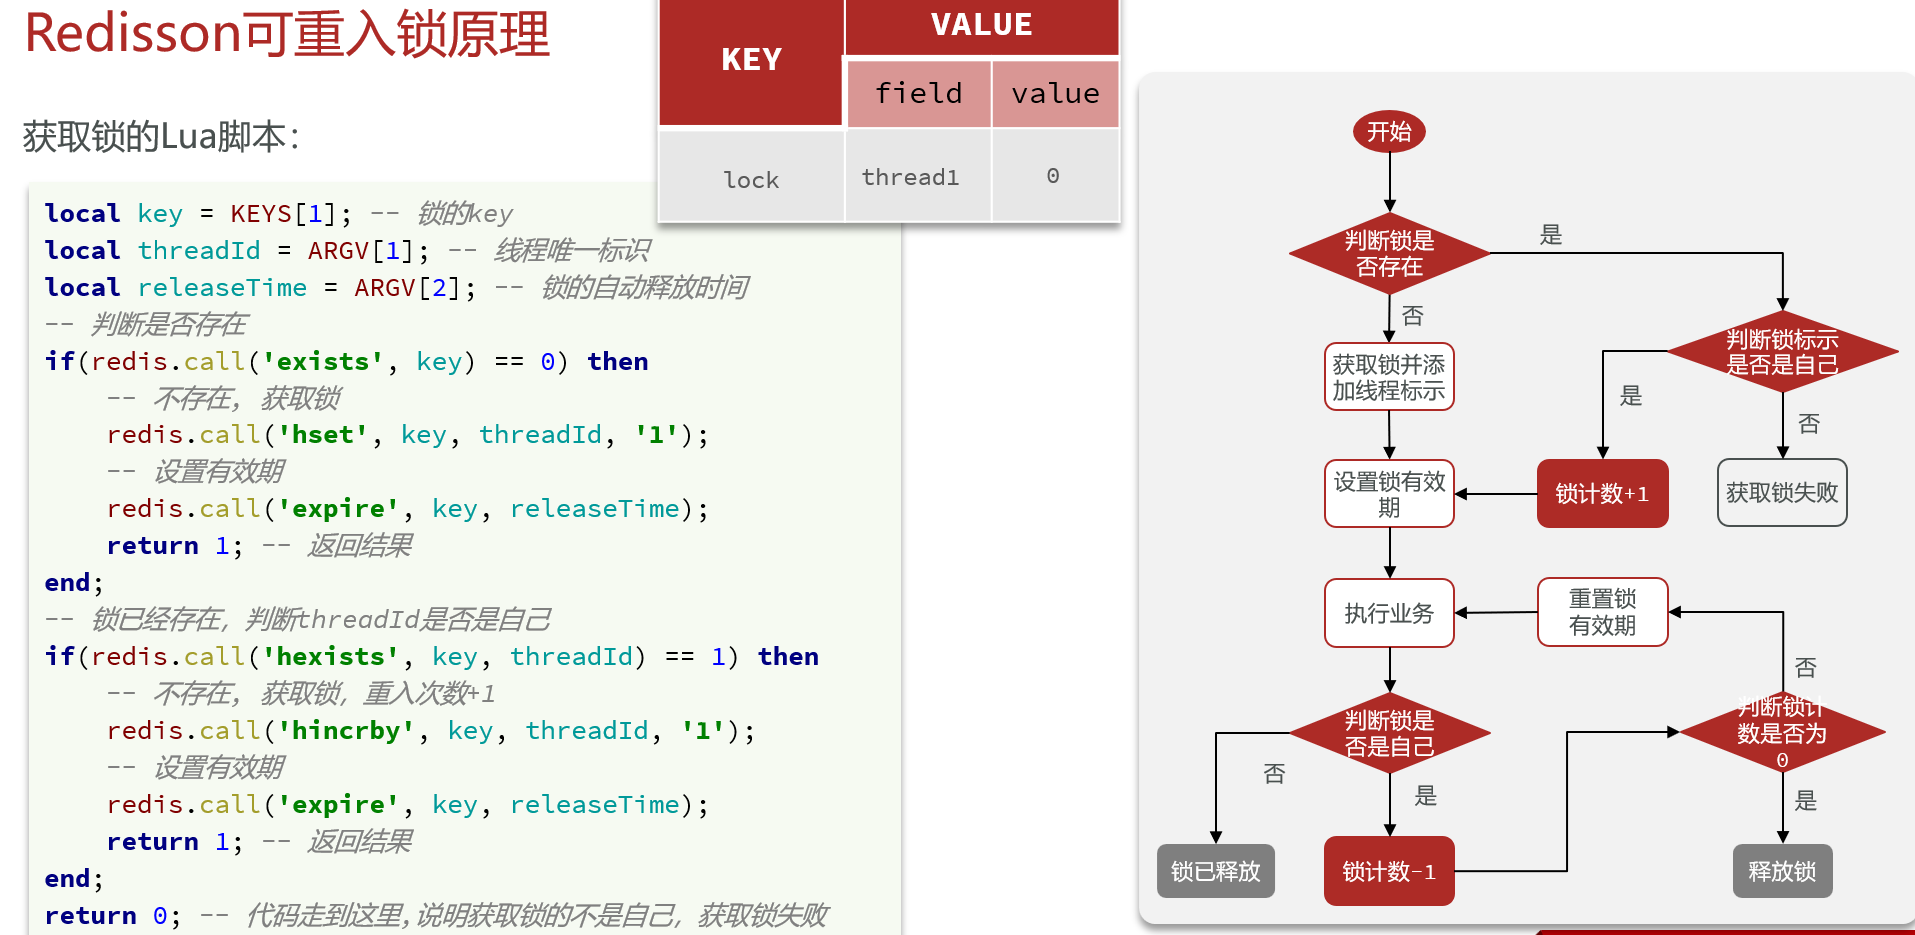Viewport: 1915px width, 935px height.
Task: Click the gray '释放锁' box
Action: (x=1782, y=872)
